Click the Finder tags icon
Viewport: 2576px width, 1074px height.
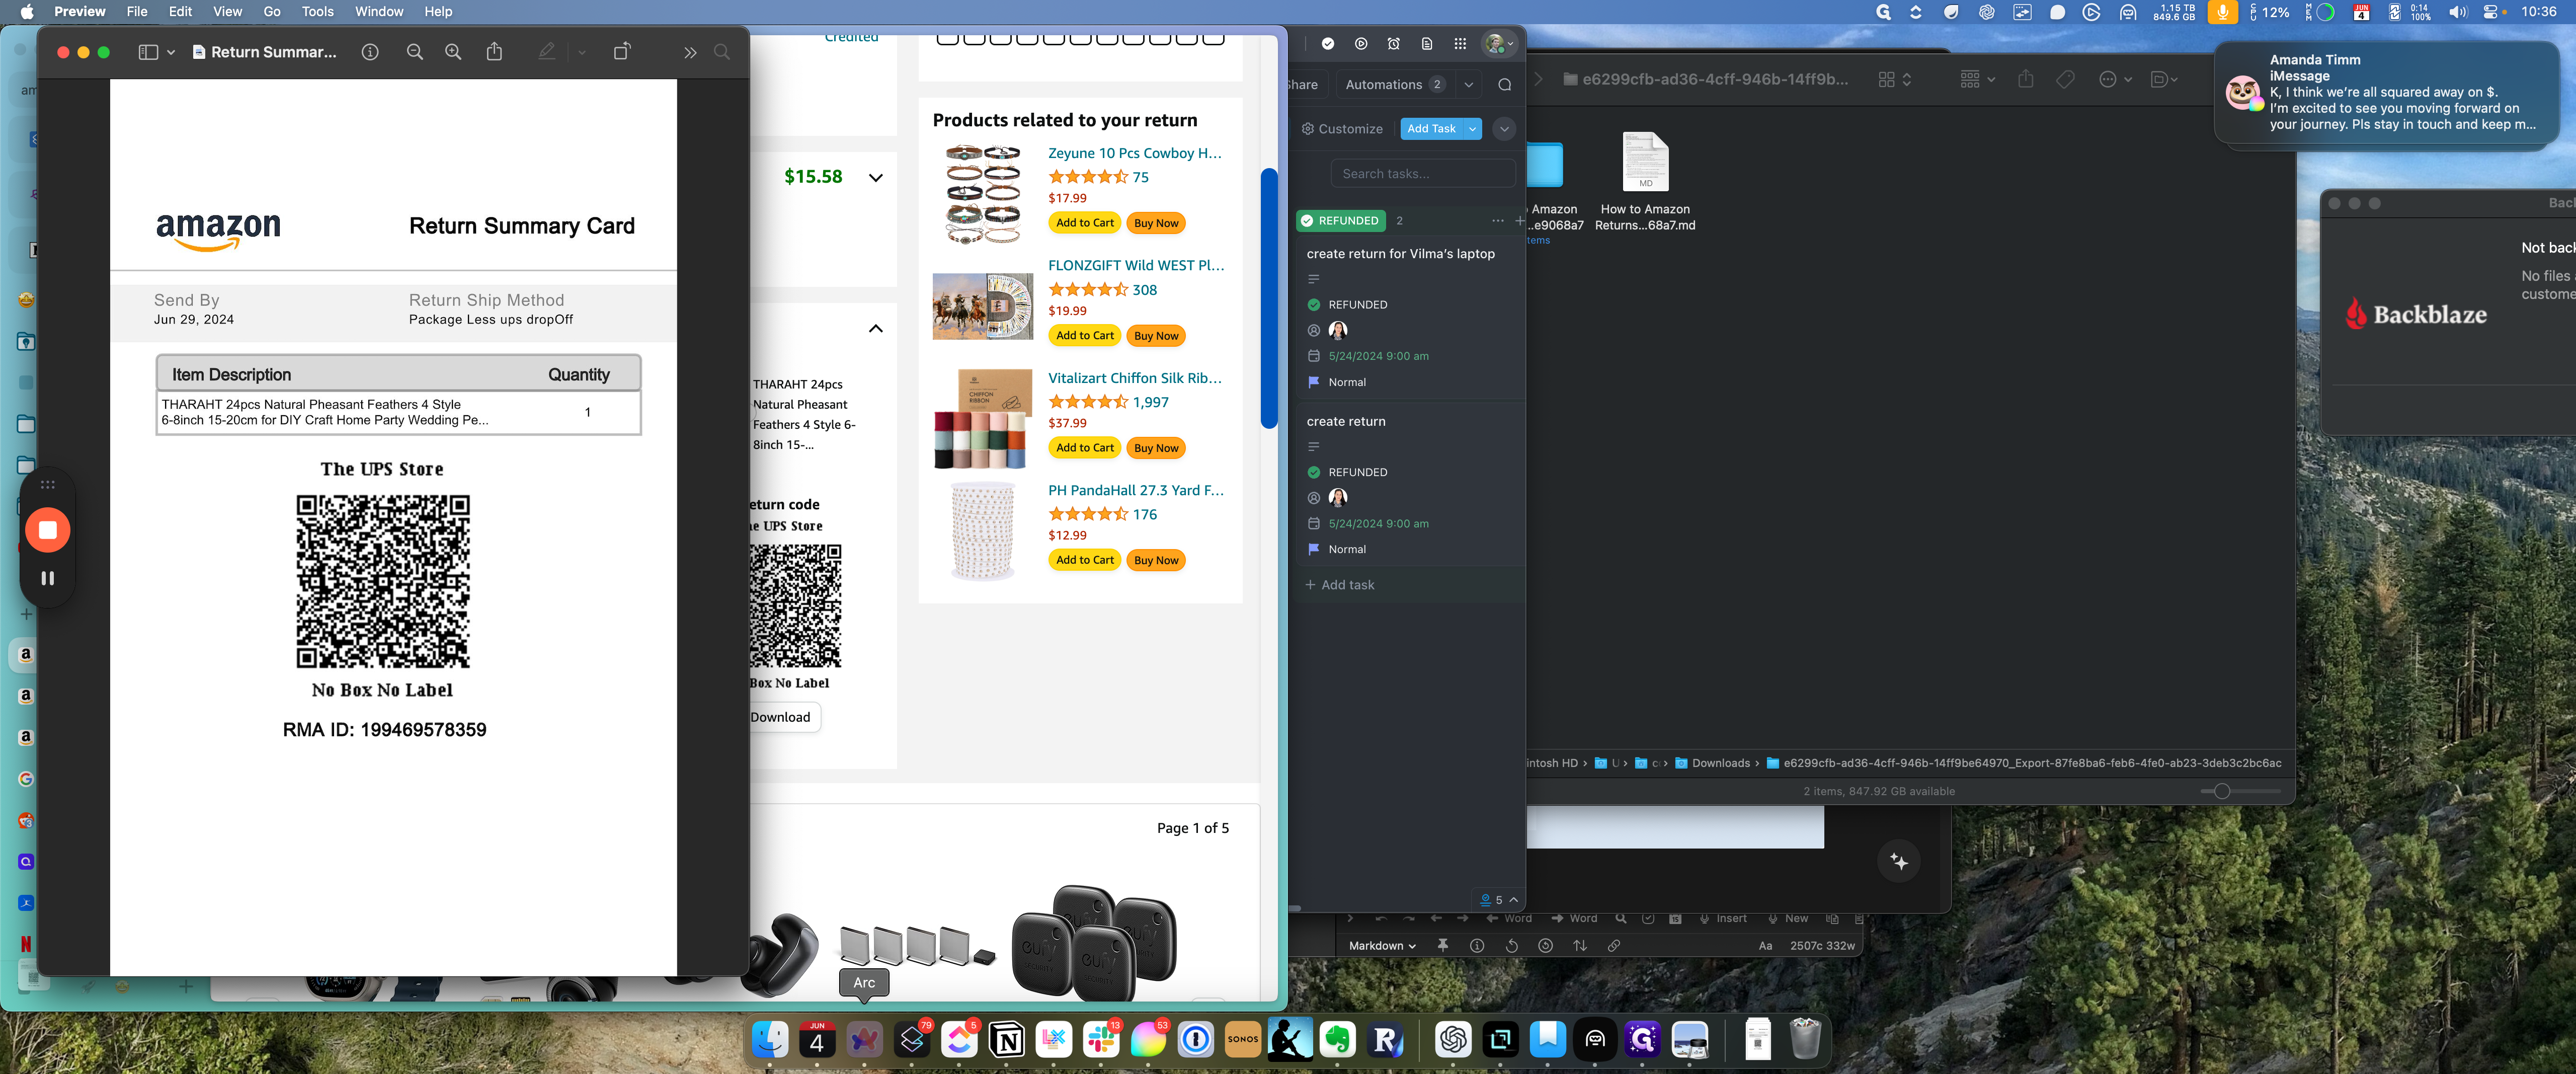[2065, 79]
